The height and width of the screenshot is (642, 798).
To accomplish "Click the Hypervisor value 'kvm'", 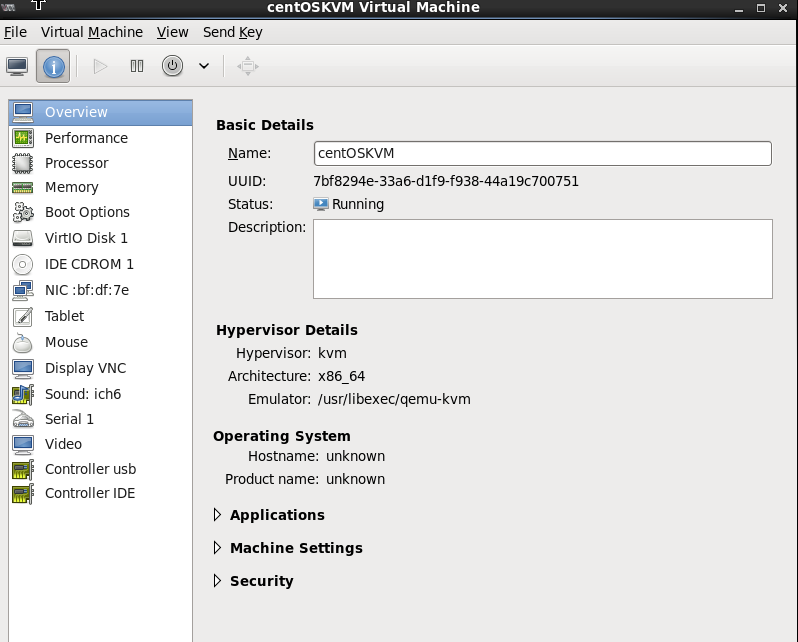I will (332, 353).
